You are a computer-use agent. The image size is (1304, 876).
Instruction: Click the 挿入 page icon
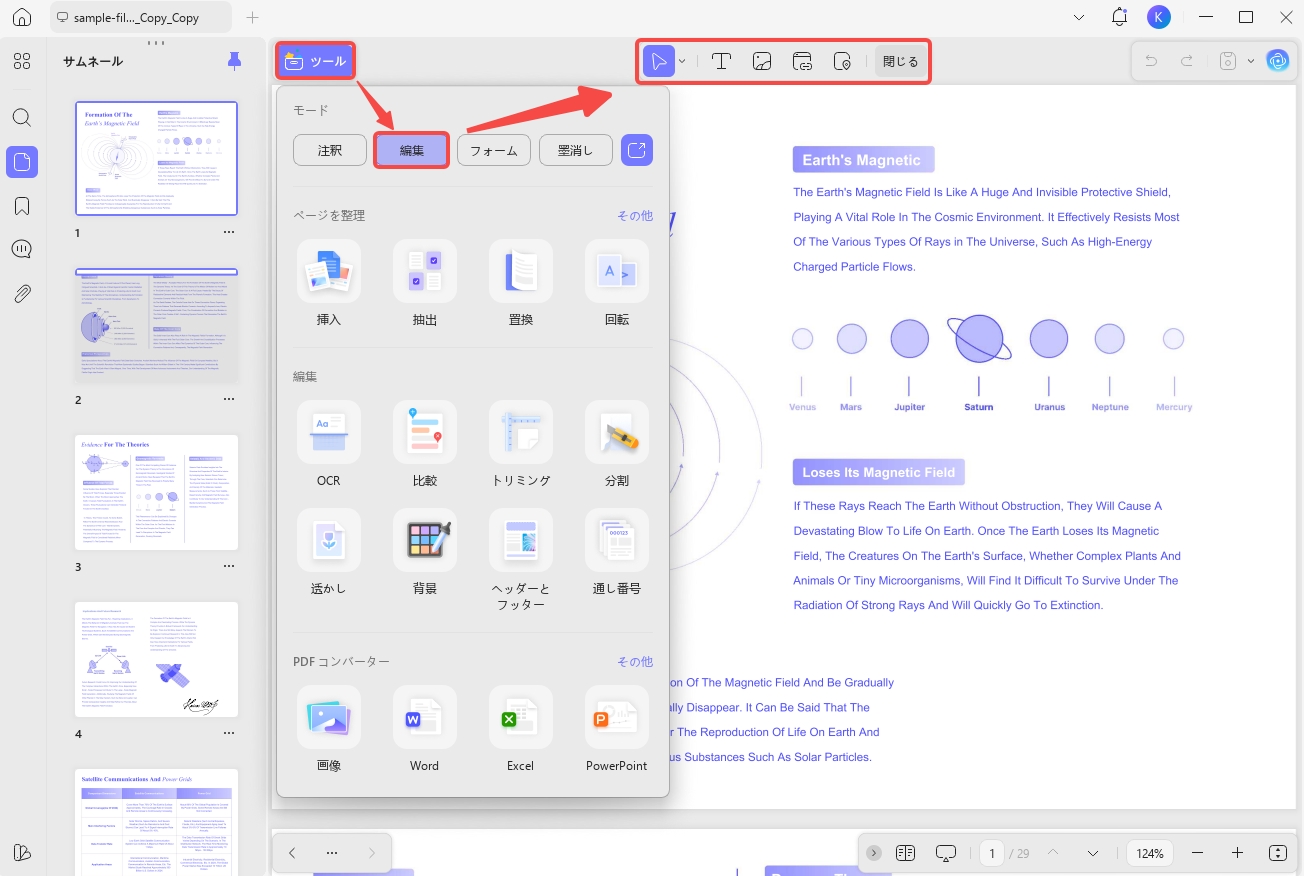[329, 271]
